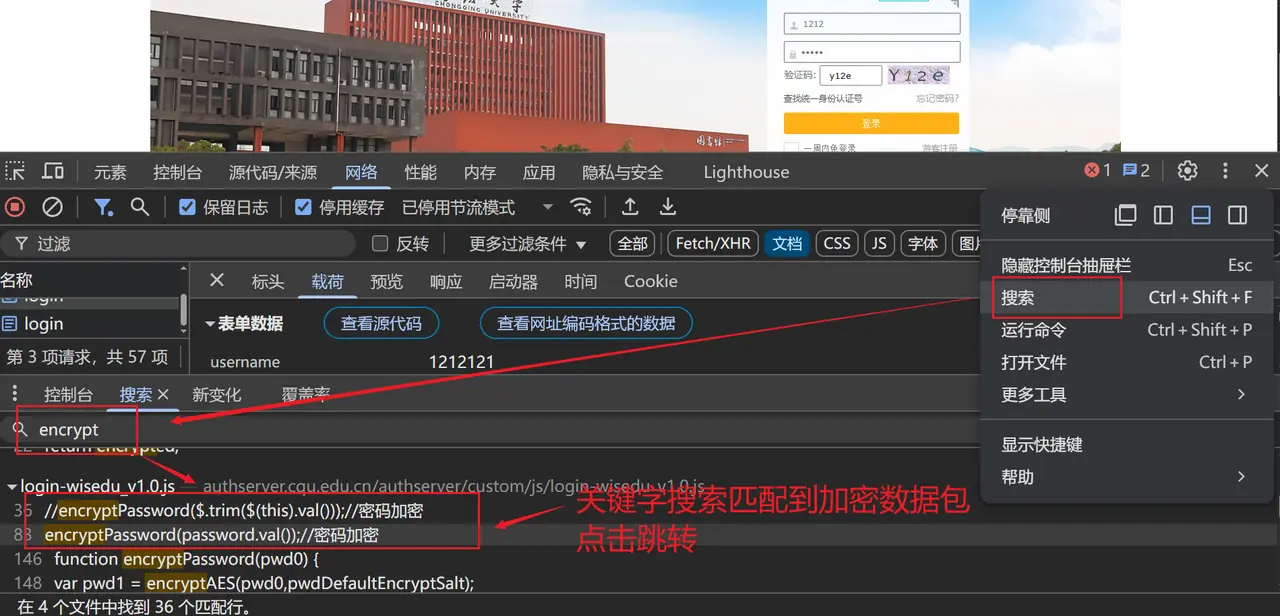Open network conditions wifi icon
The image size is (1280, 616).
581,207
